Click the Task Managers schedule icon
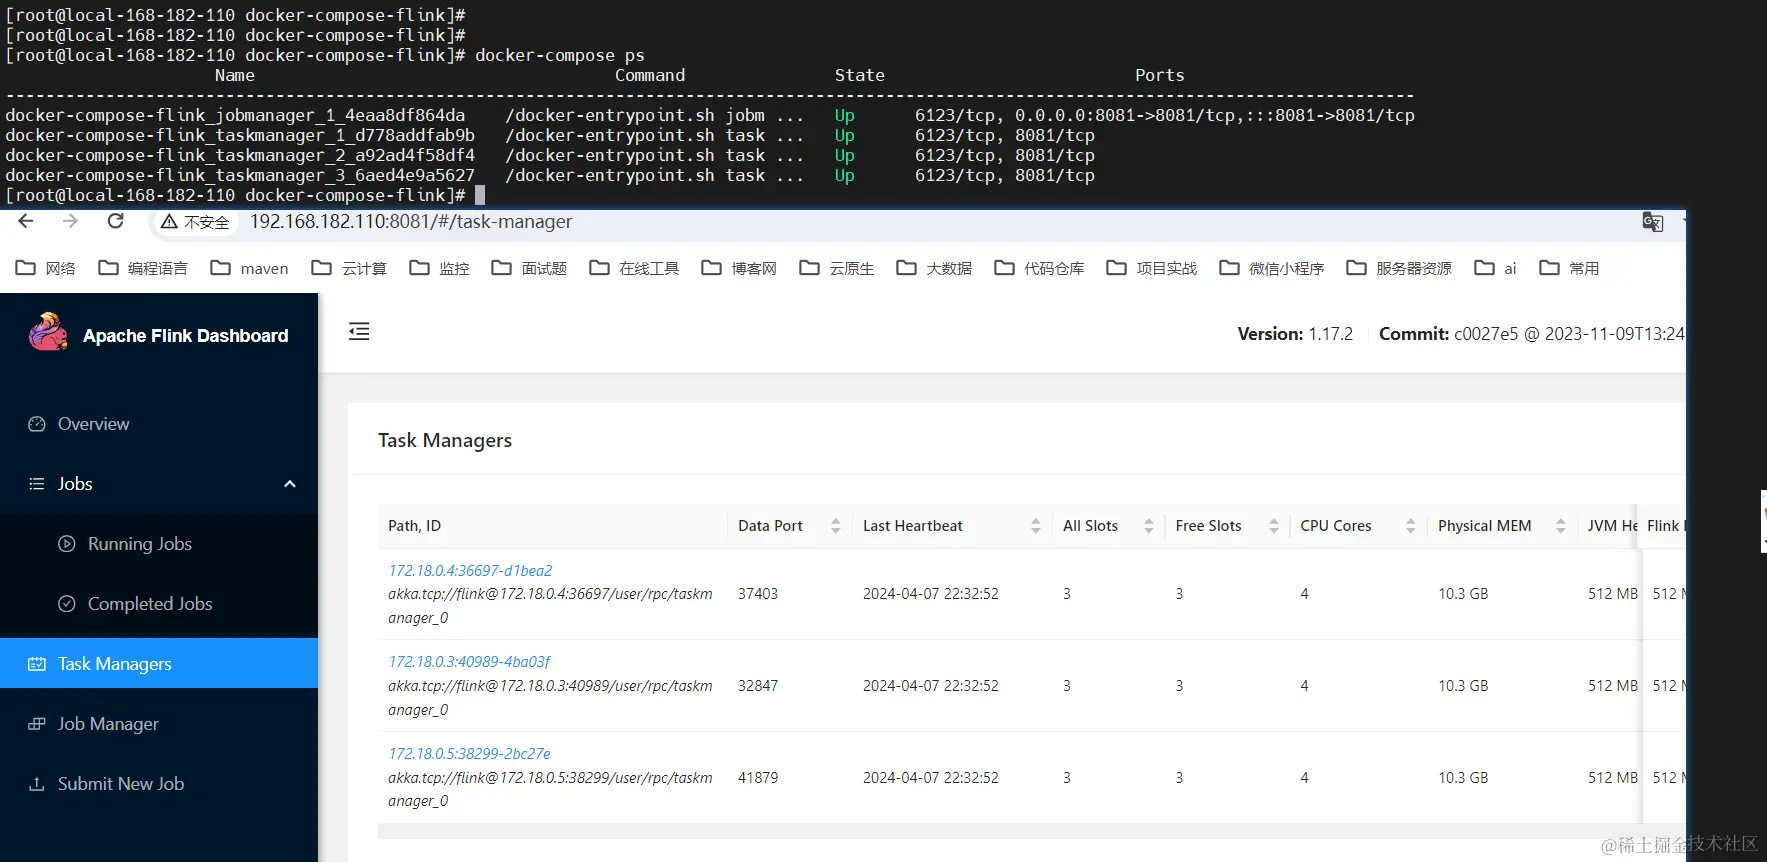The height and width of the screenshot is (862, 1767). (x=37, y=664)
